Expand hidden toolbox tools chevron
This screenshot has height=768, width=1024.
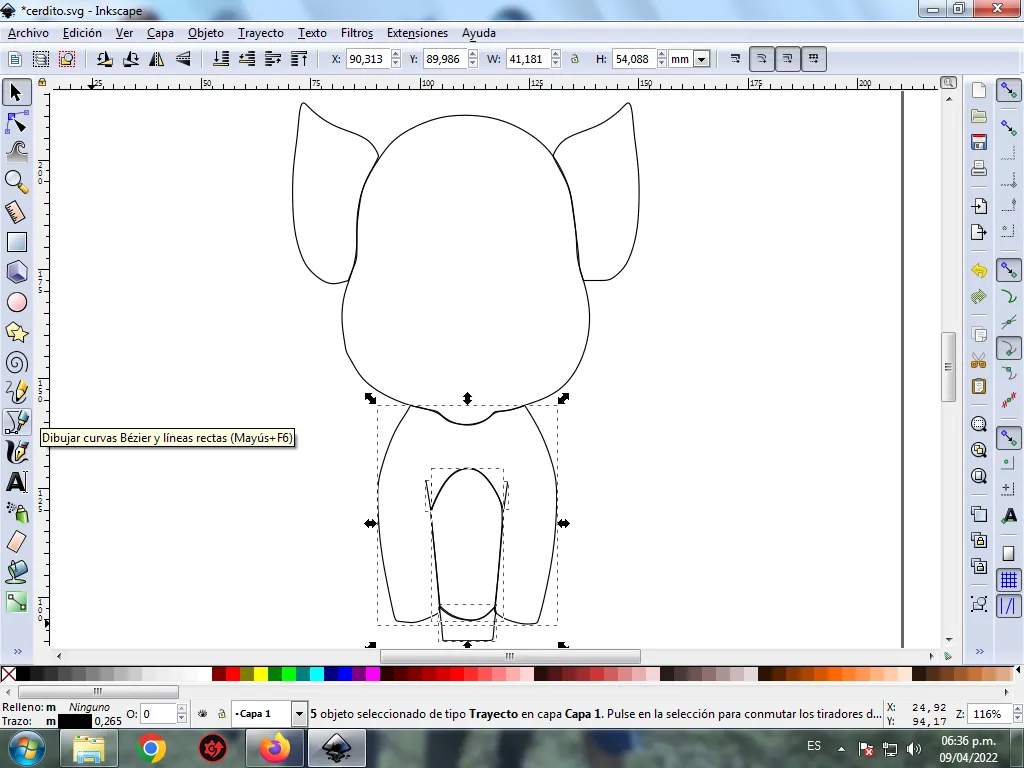pos(18,651)
